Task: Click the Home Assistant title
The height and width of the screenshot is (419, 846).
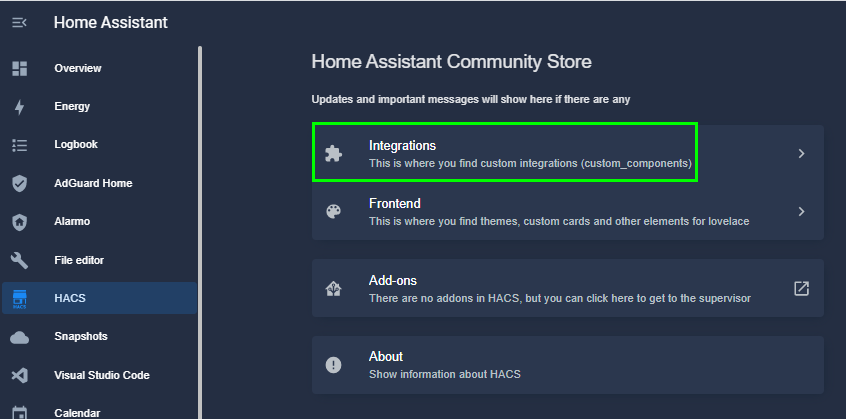Action: [x=111, y=23]
